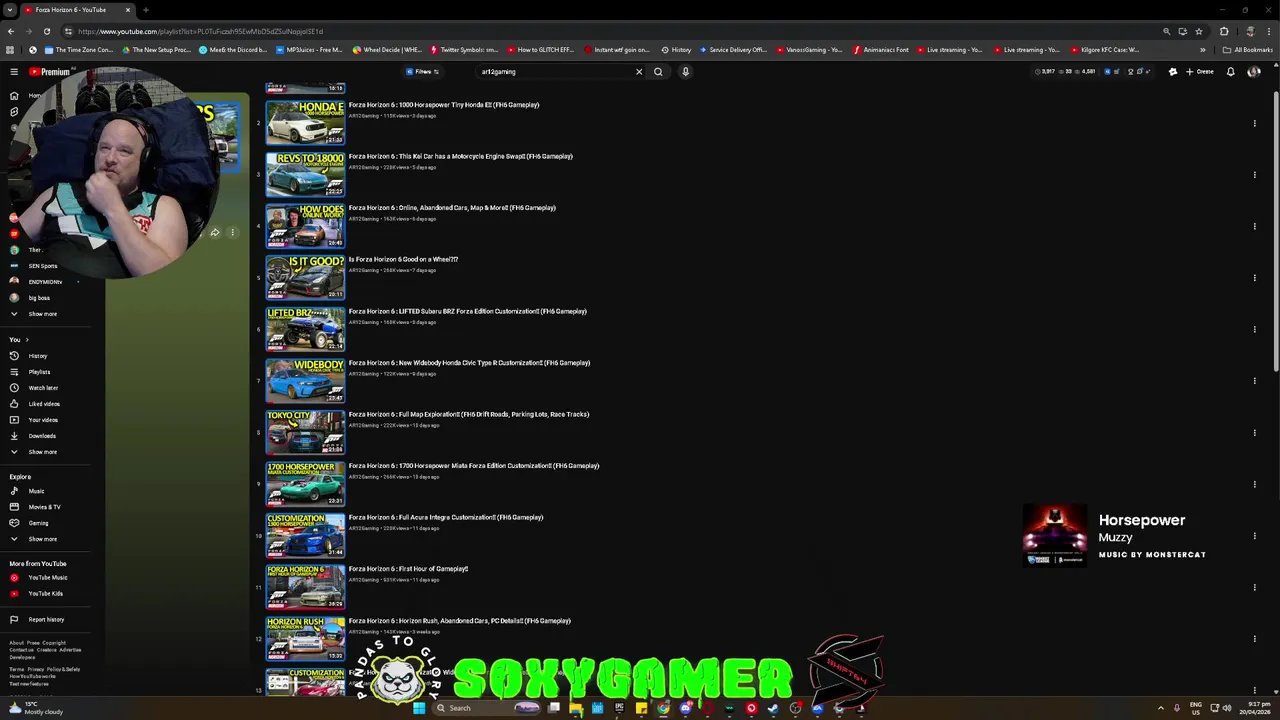Screen dimensions: 1280x720
Task: Open YouTube Kids link
Action: [x=45, y=594]
